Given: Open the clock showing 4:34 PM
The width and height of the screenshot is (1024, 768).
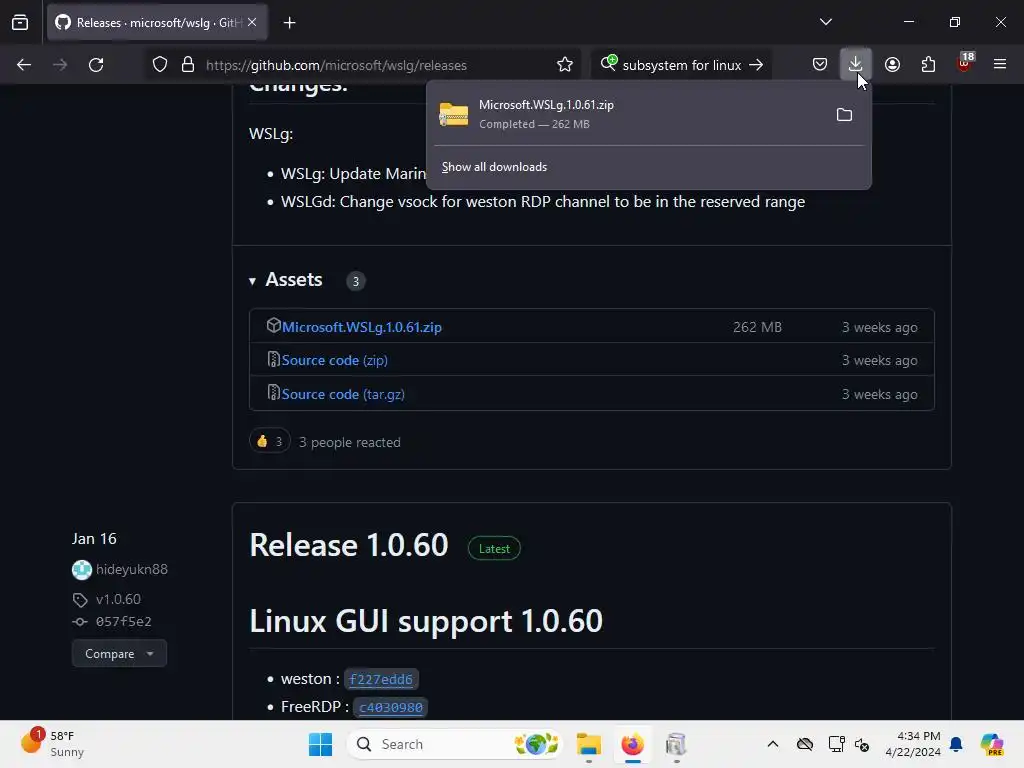Looking at the screenshot, I should pyautogui.click(x=913, y=744).
